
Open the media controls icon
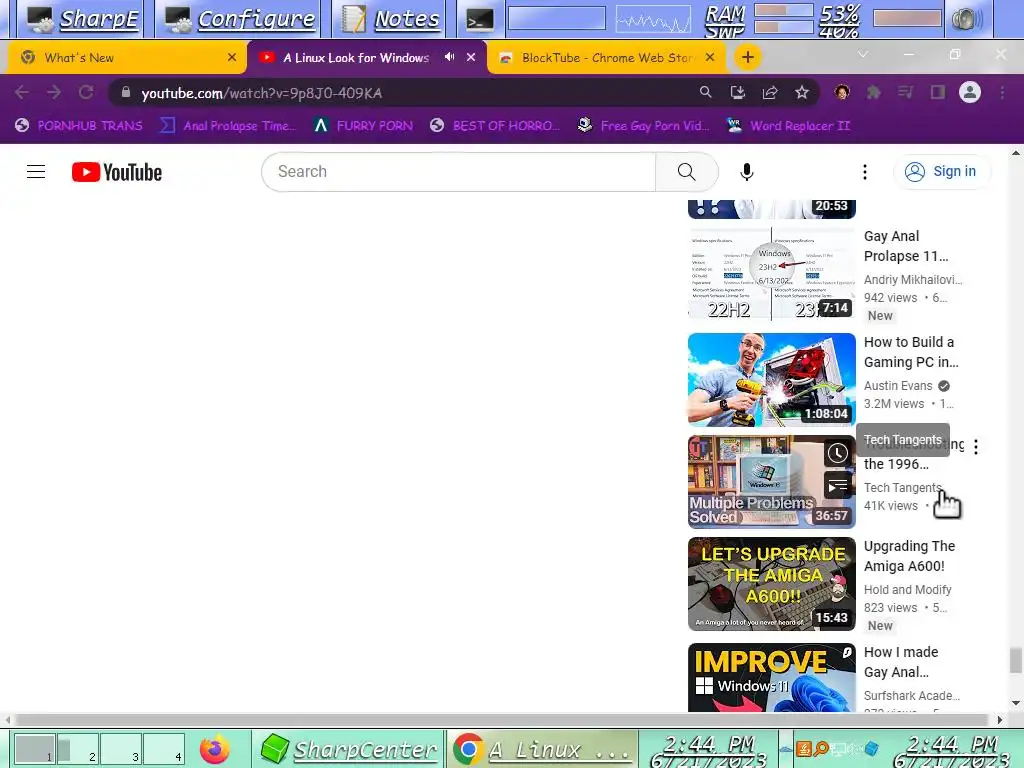click(x=905, y=92)
